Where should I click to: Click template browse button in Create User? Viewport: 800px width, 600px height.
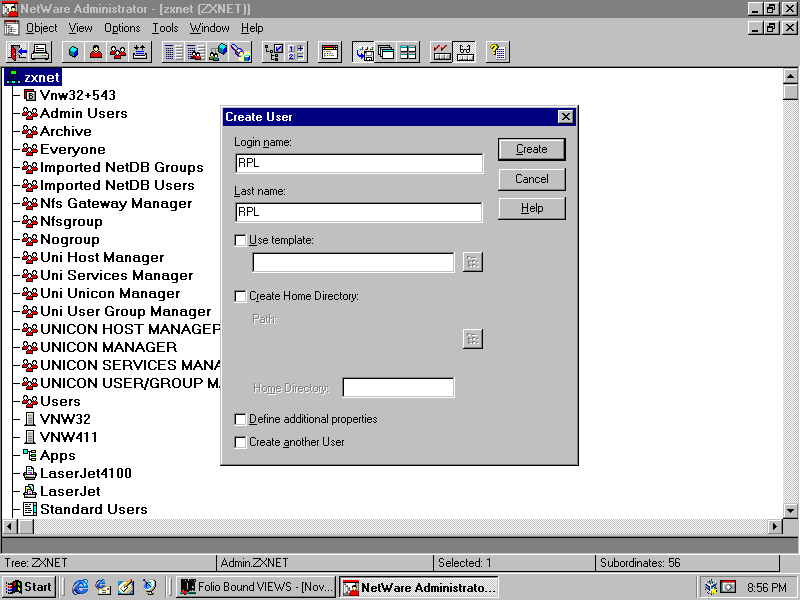pyautogui.click(x=472, y=262)
